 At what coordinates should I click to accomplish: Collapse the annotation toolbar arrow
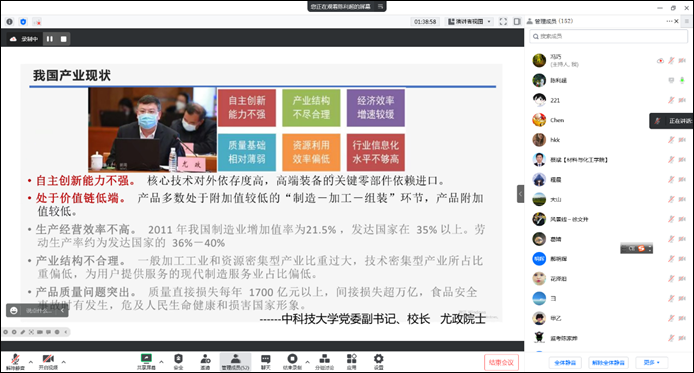click(x=66, y=332)
